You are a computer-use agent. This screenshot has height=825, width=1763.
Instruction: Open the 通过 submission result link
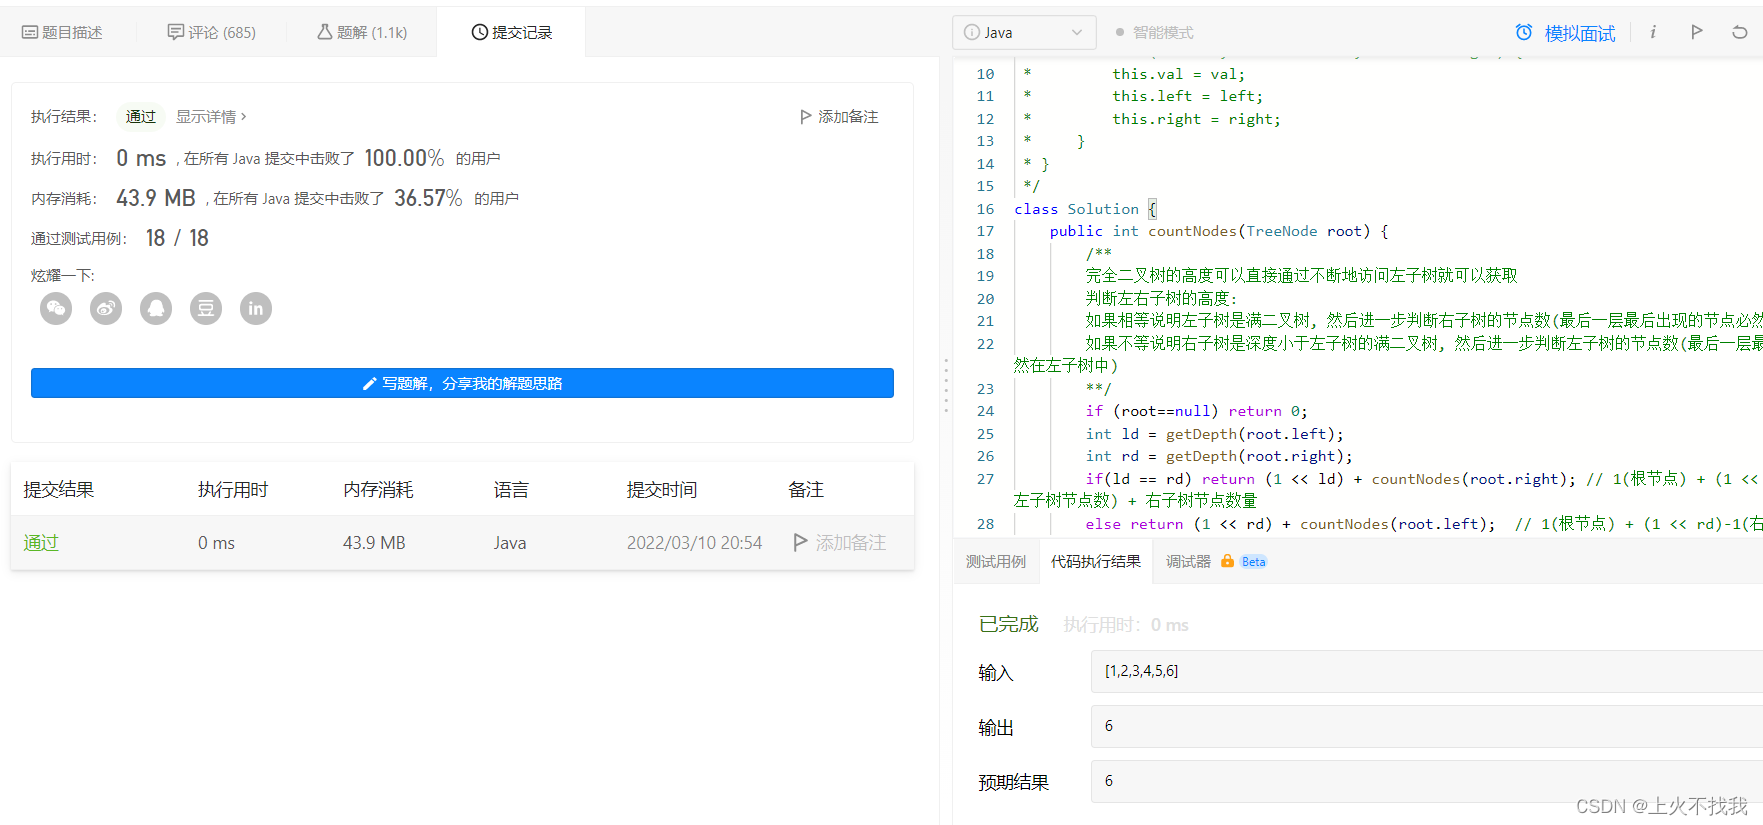(x=41, y=542)
